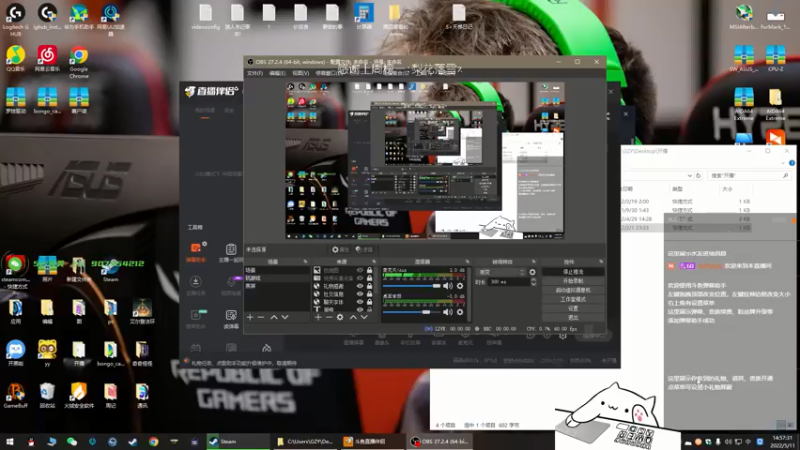
Task: Toggle lock on 社交信息 source
Action: 369,294
